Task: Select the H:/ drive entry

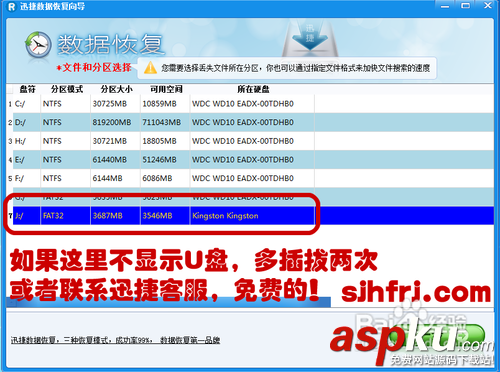Action: point(27,141)
